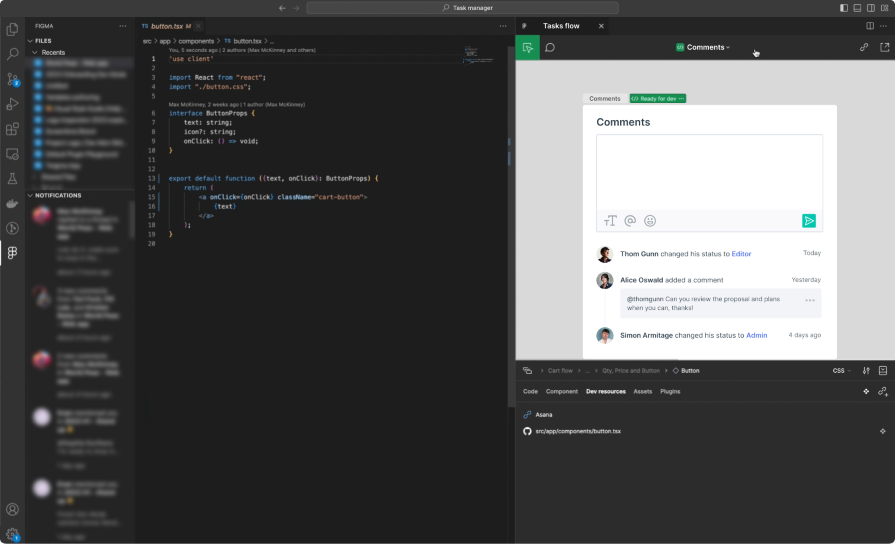Switch to the Assets tab
895x544 pixels.
pos(643,391)
